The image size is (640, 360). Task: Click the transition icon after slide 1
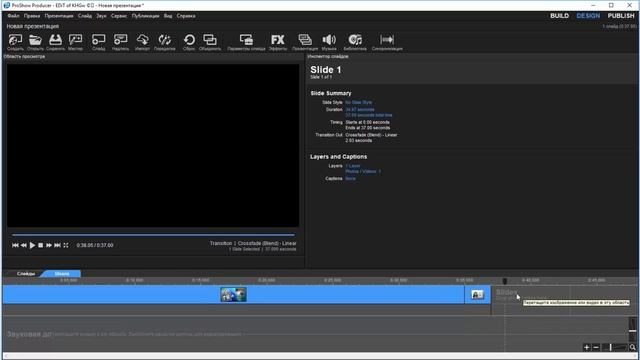[477, 295]
